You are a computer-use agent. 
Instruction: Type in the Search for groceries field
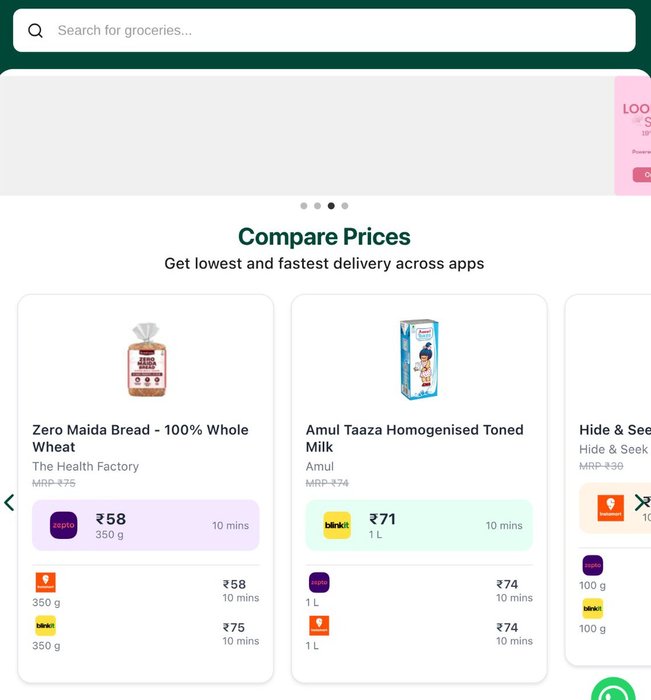pyautogui.click(x=330, y=31)
